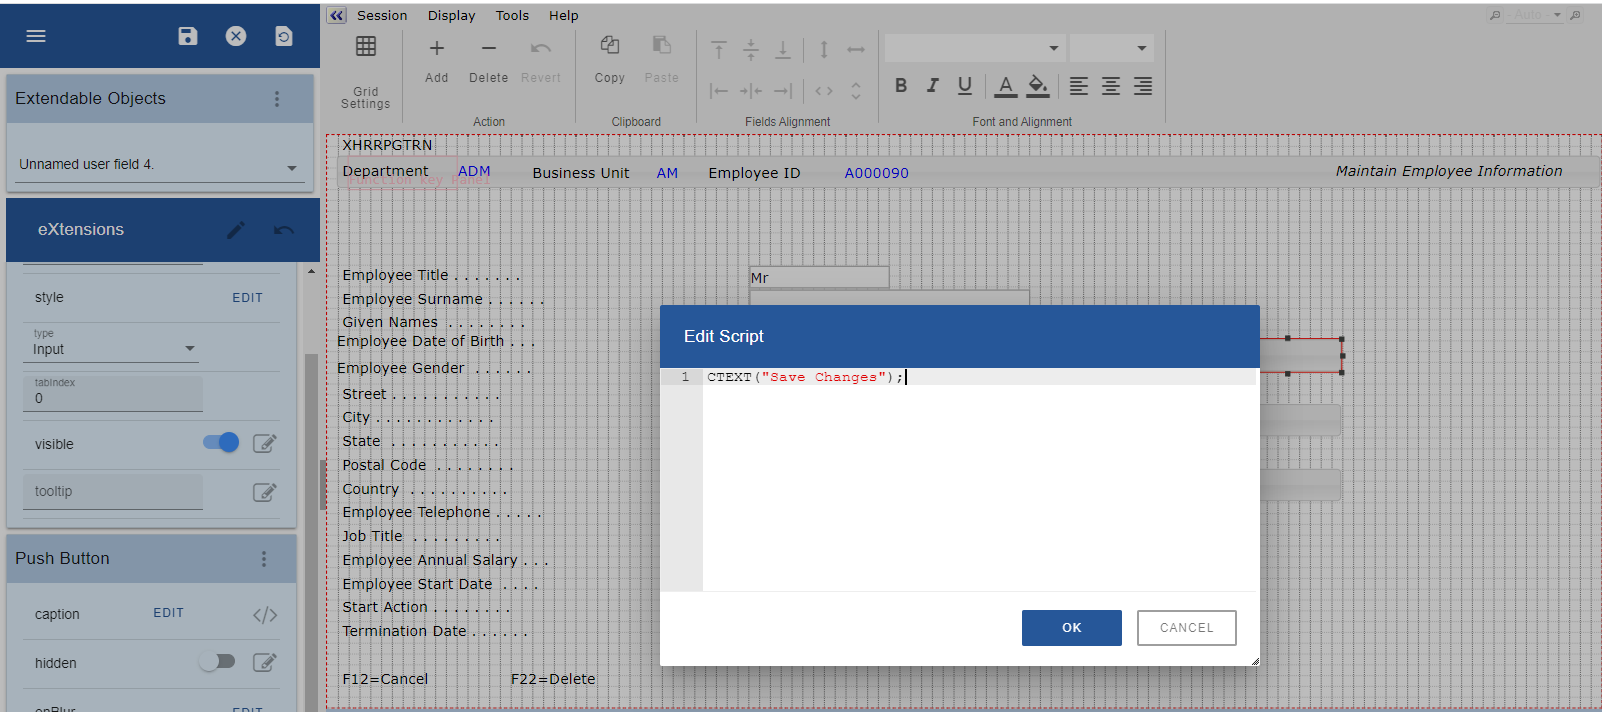Open the font name dropdown

[x=1053, y=48]
